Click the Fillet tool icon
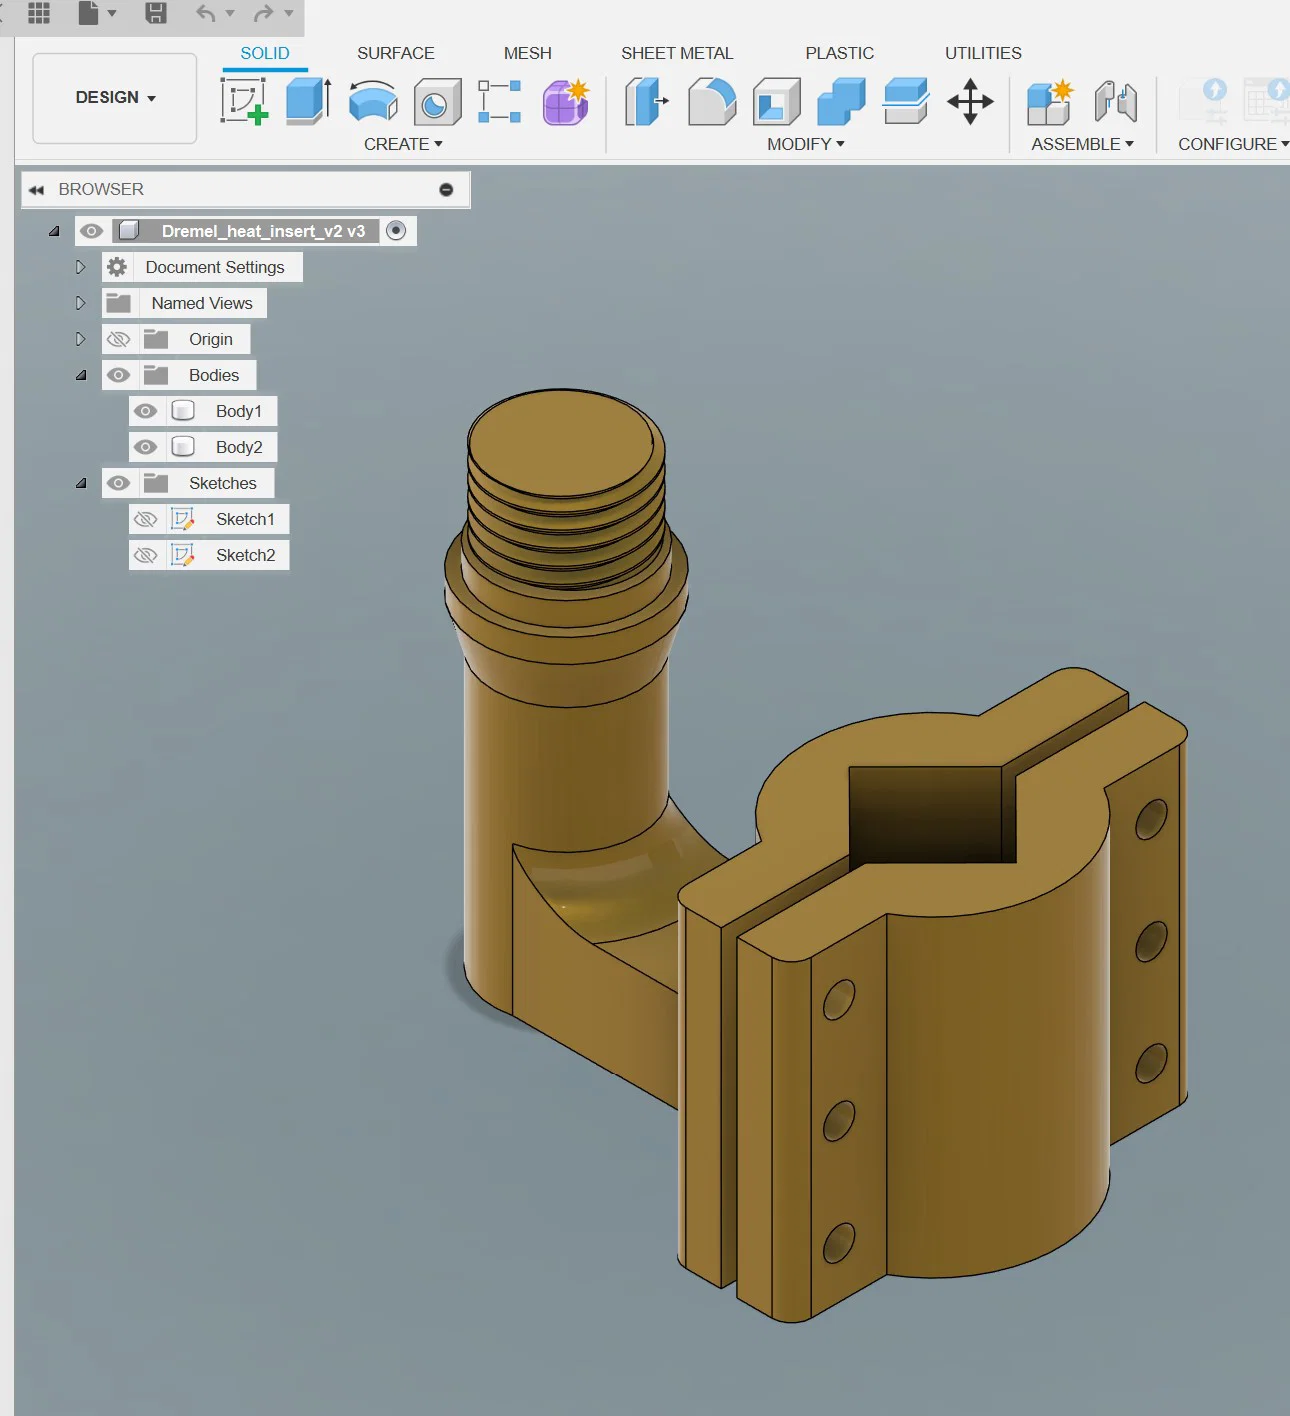1290x1416 pixels. 711,102
